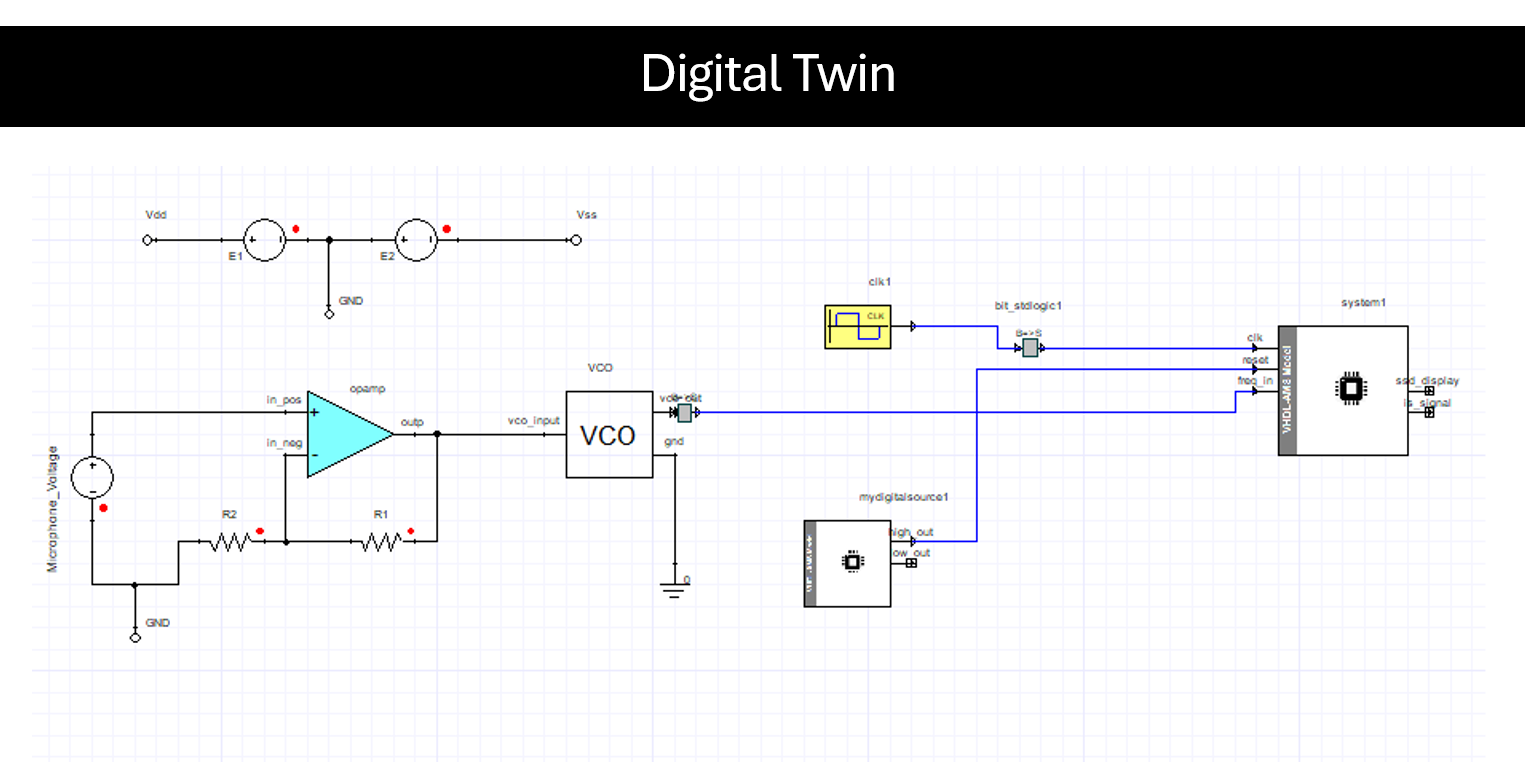The image size is (1525, 762).
Task: Click the 'in_pos' pin label
Action: (x=284, y=400)
